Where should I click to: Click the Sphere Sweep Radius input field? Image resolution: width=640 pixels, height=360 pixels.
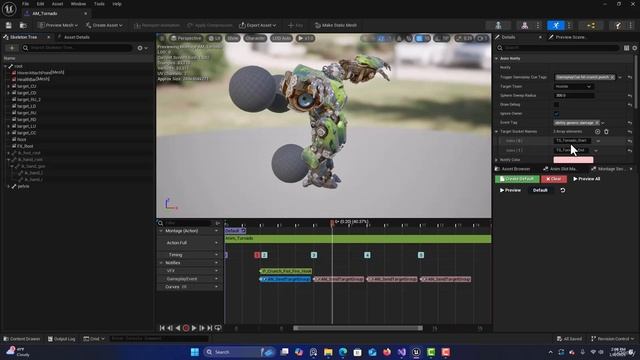pos(574,96)
